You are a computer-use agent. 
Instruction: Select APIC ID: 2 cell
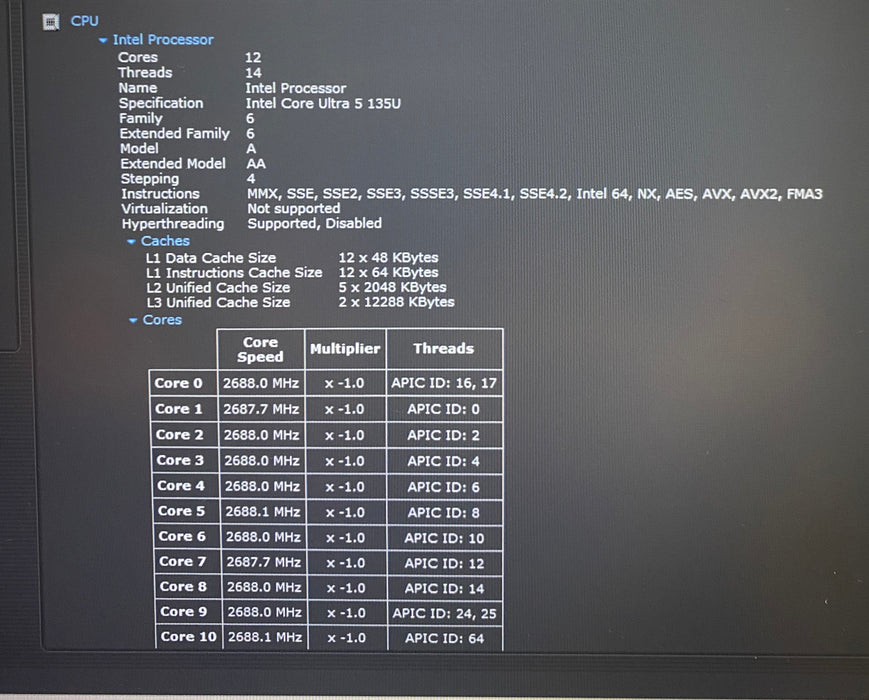(444, 436)
